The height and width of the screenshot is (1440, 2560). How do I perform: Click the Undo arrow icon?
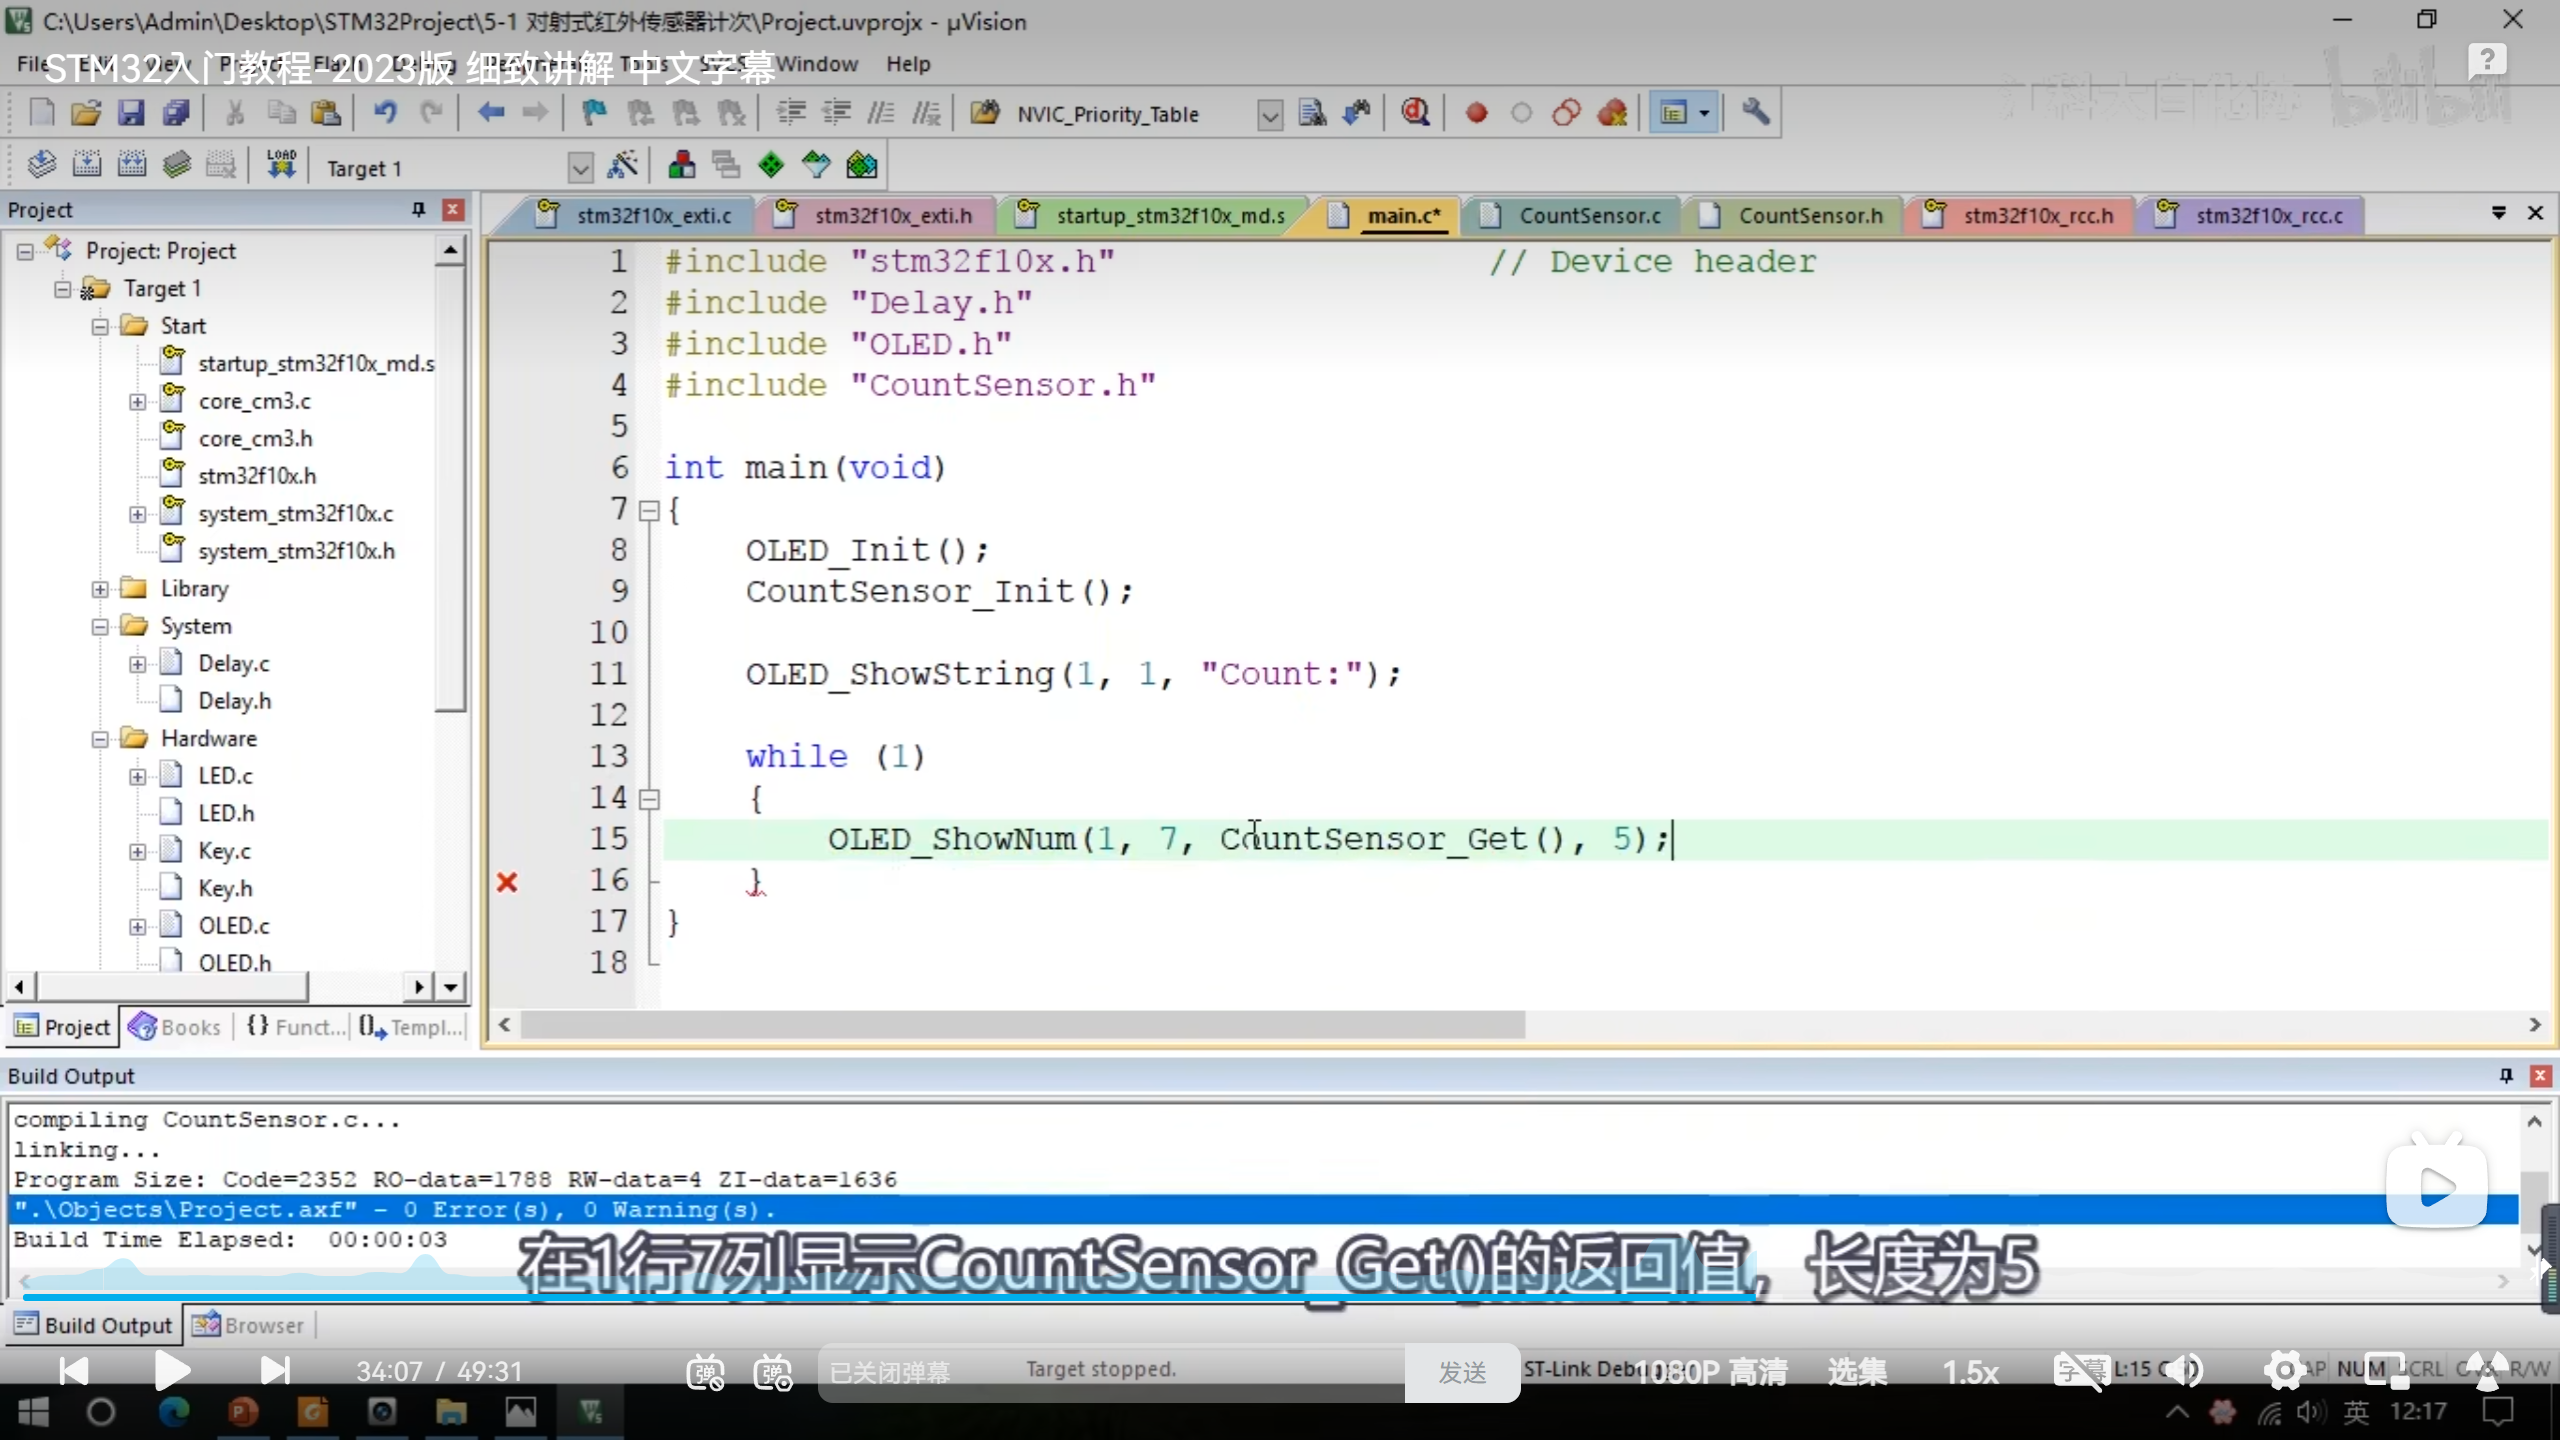coord(385,113)
